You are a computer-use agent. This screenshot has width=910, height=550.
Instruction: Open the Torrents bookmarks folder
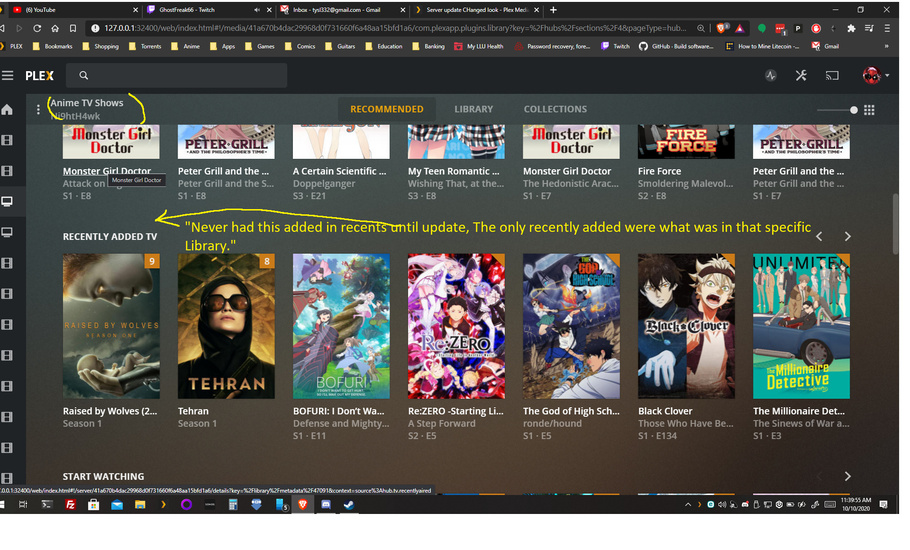pyautogui.click(x=145, y=46)
